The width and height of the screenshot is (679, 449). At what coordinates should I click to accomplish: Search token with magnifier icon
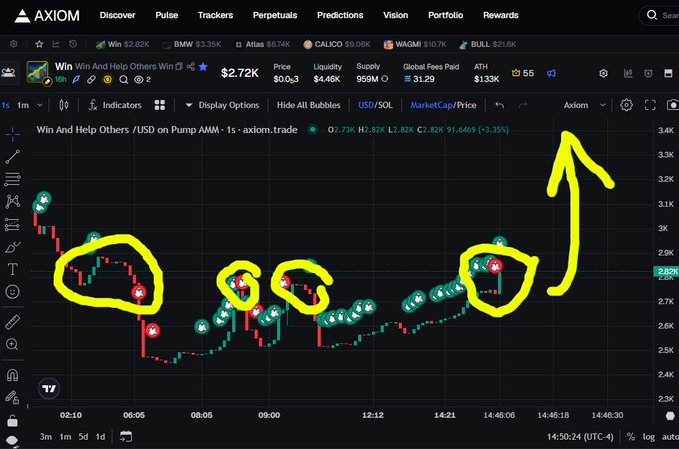pos(123,80)
